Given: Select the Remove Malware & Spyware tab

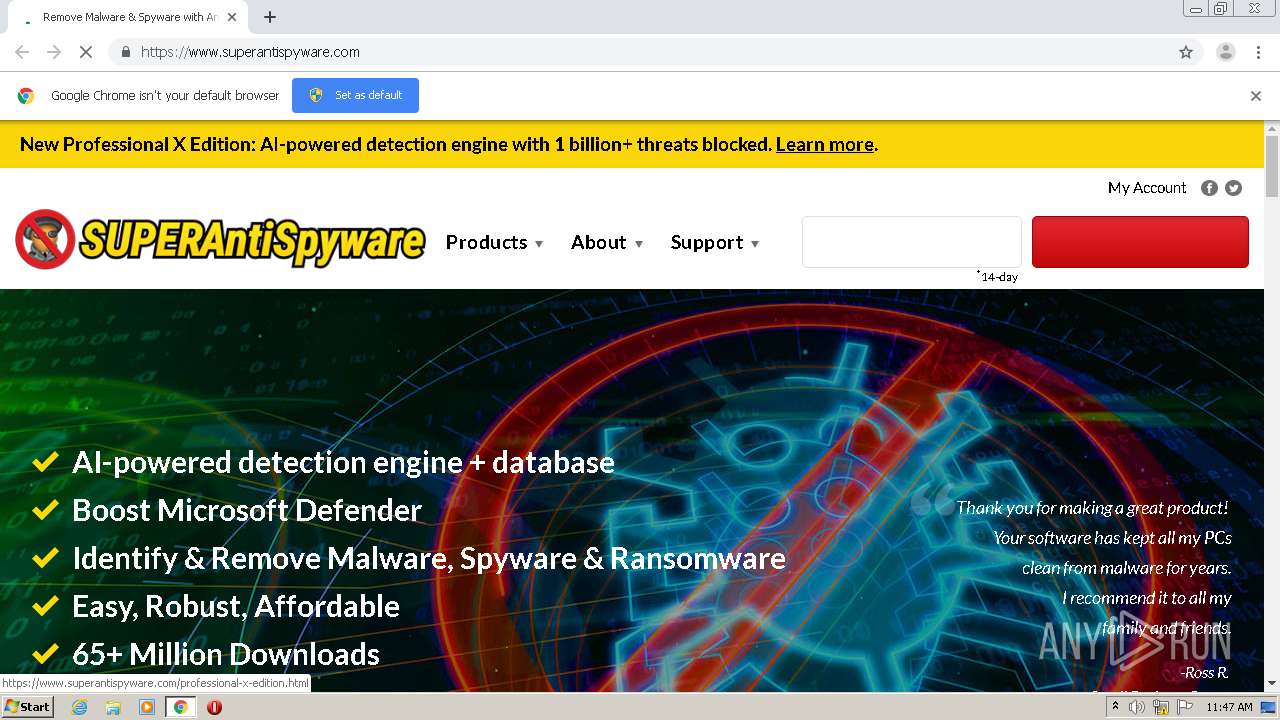Looking at the screenshot, I should [130, 17].
